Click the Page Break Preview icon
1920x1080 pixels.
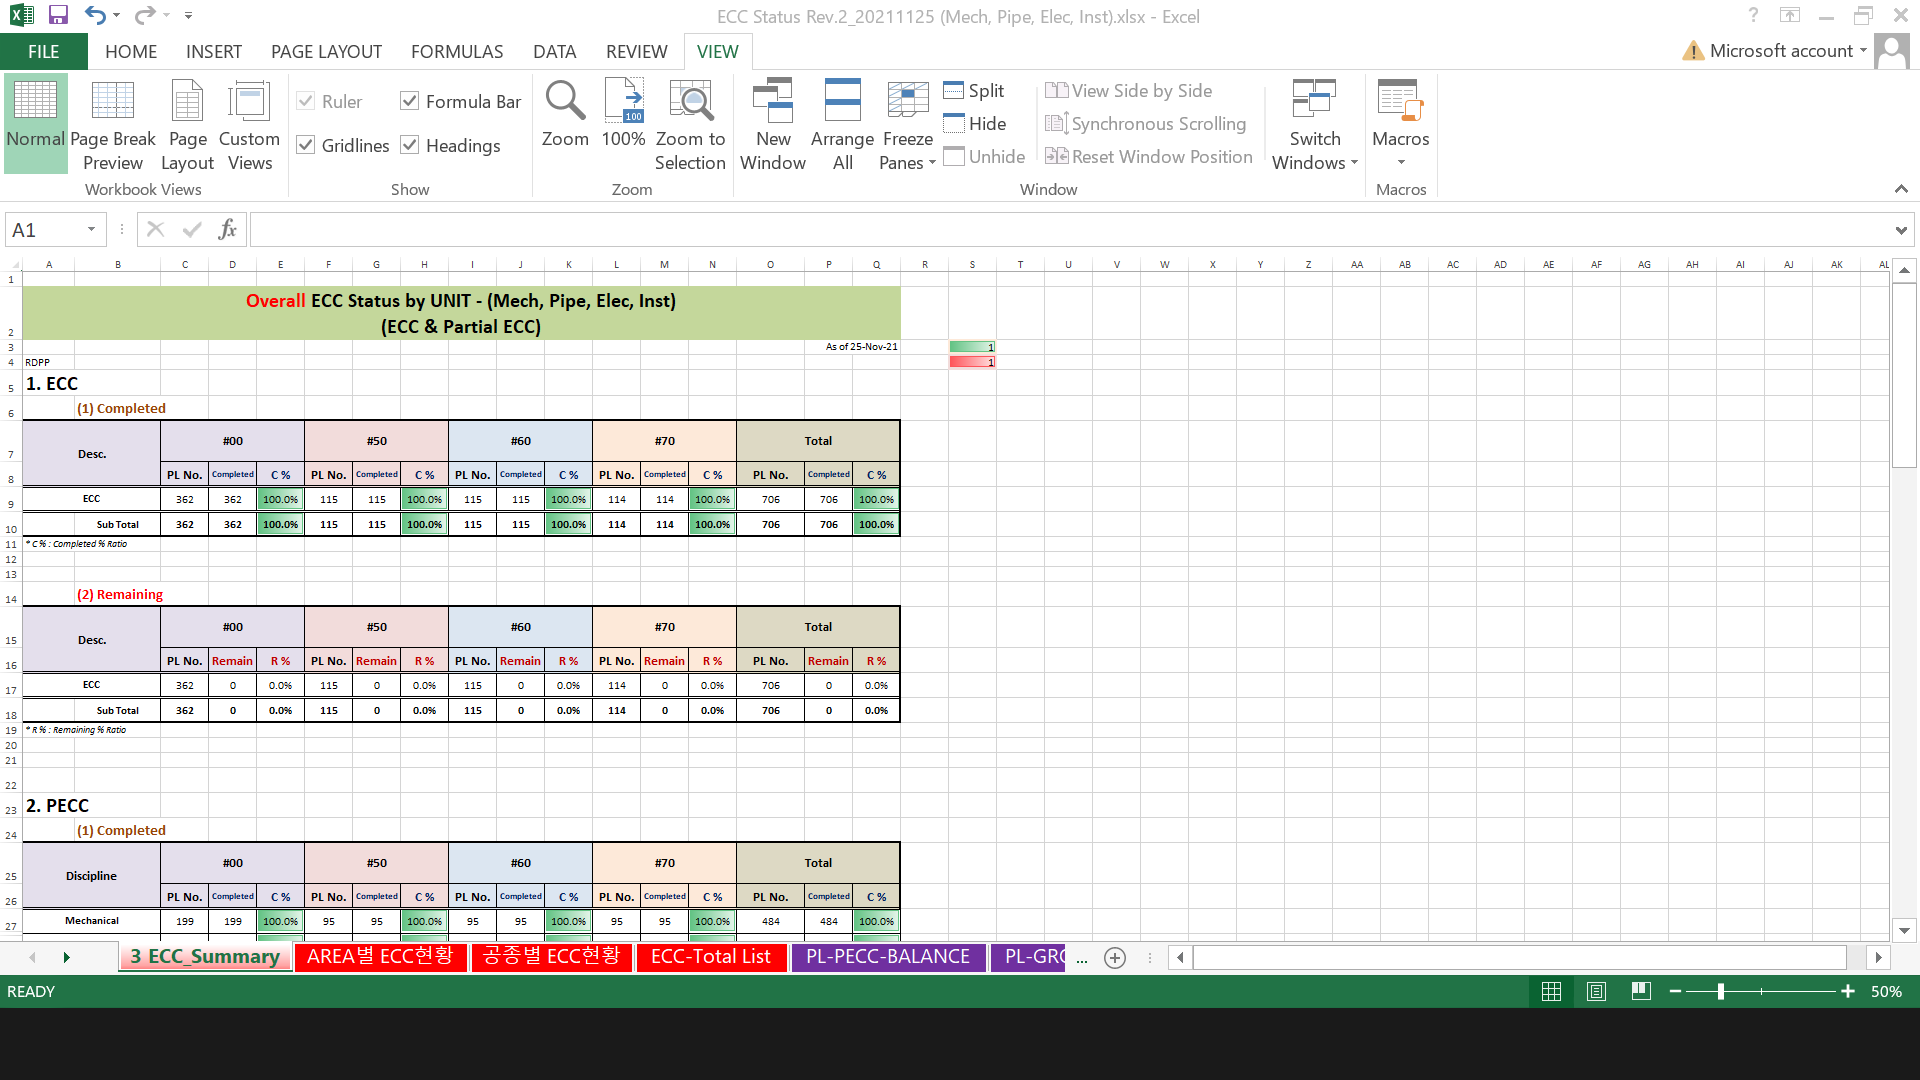click(x=112, y=102)
